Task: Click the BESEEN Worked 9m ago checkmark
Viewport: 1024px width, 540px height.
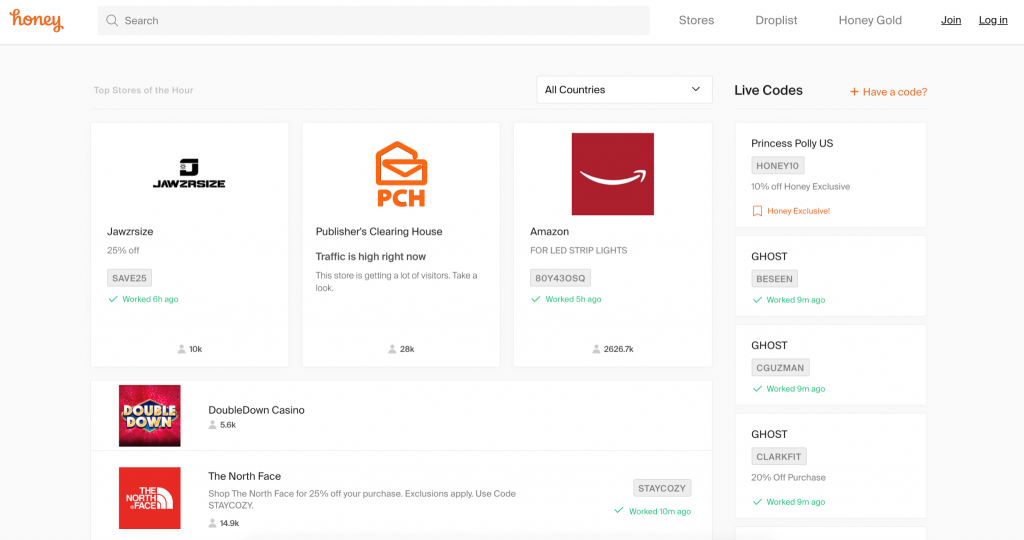Action: pyautogui.click(x=757, y=300)
